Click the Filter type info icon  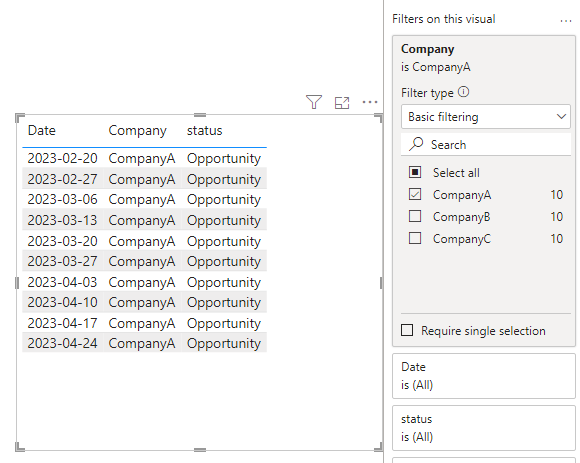pos(463,92)
